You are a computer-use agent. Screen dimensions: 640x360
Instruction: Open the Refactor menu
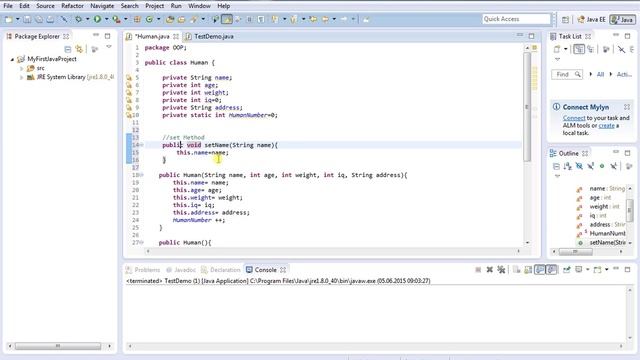click(x=72, y=6)
